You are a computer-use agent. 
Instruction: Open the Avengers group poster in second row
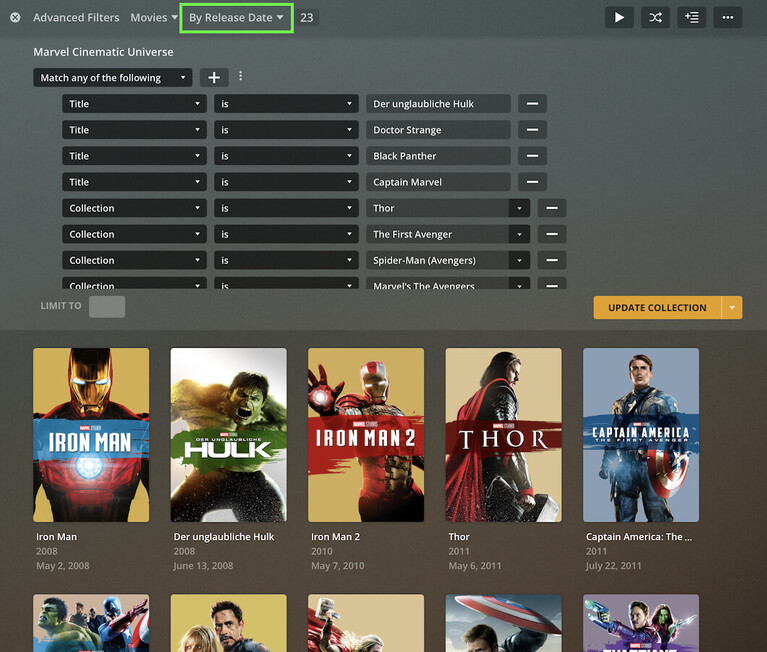coord(91,623)
